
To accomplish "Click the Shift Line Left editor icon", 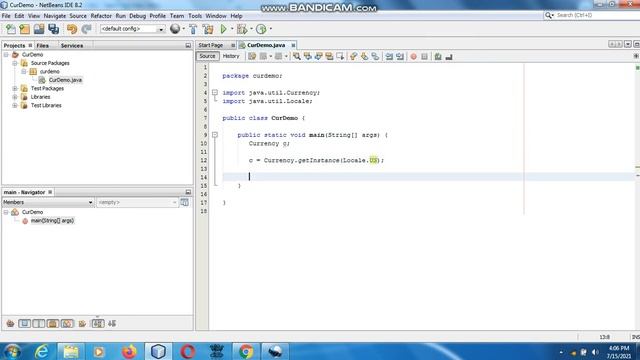I will tap(389, 56).
